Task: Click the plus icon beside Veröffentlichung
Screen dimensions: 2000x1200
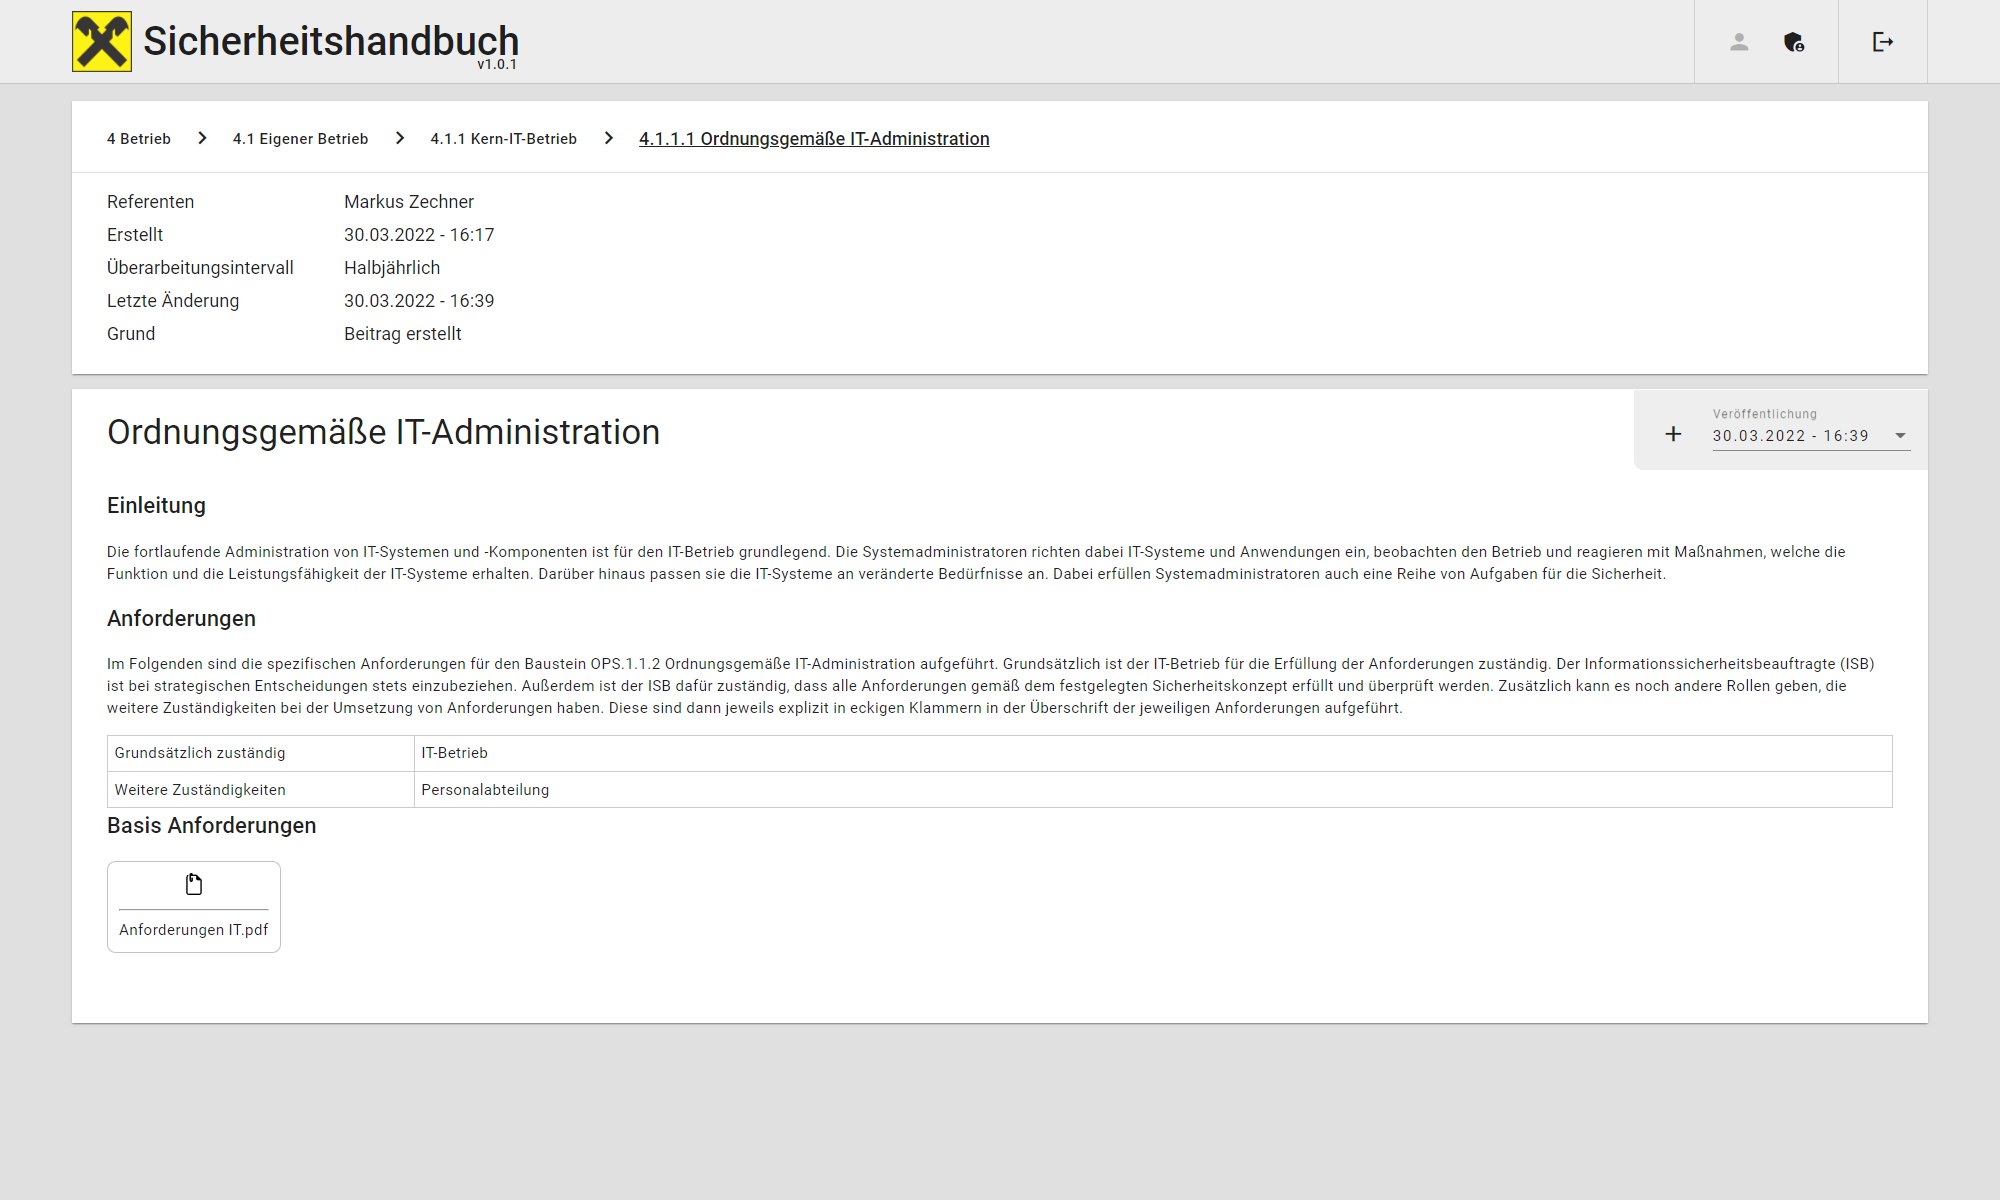Action: (1673, 434)
